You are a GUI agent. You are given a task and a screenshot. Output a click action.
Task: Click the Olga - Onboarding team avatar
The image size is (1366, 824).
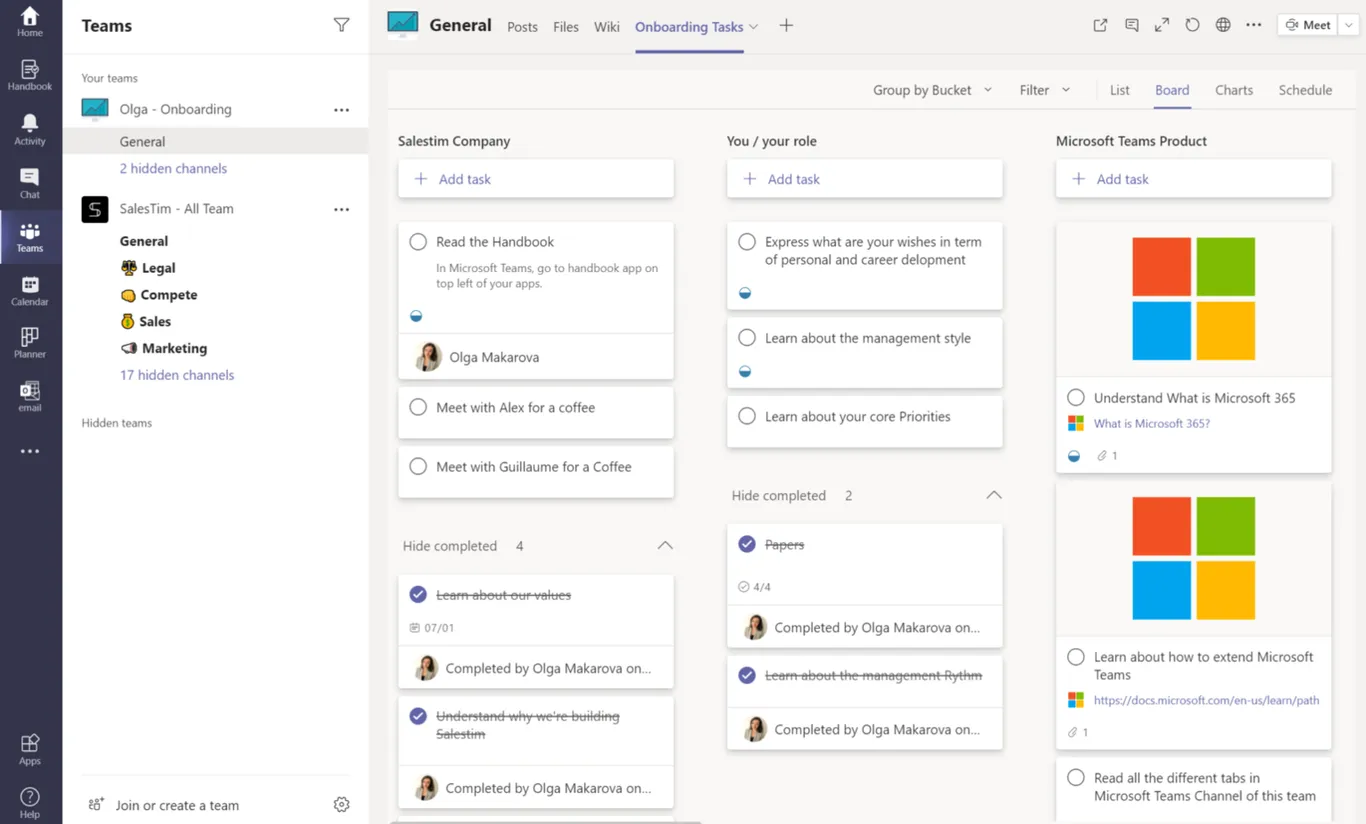[x=95, y=109]
